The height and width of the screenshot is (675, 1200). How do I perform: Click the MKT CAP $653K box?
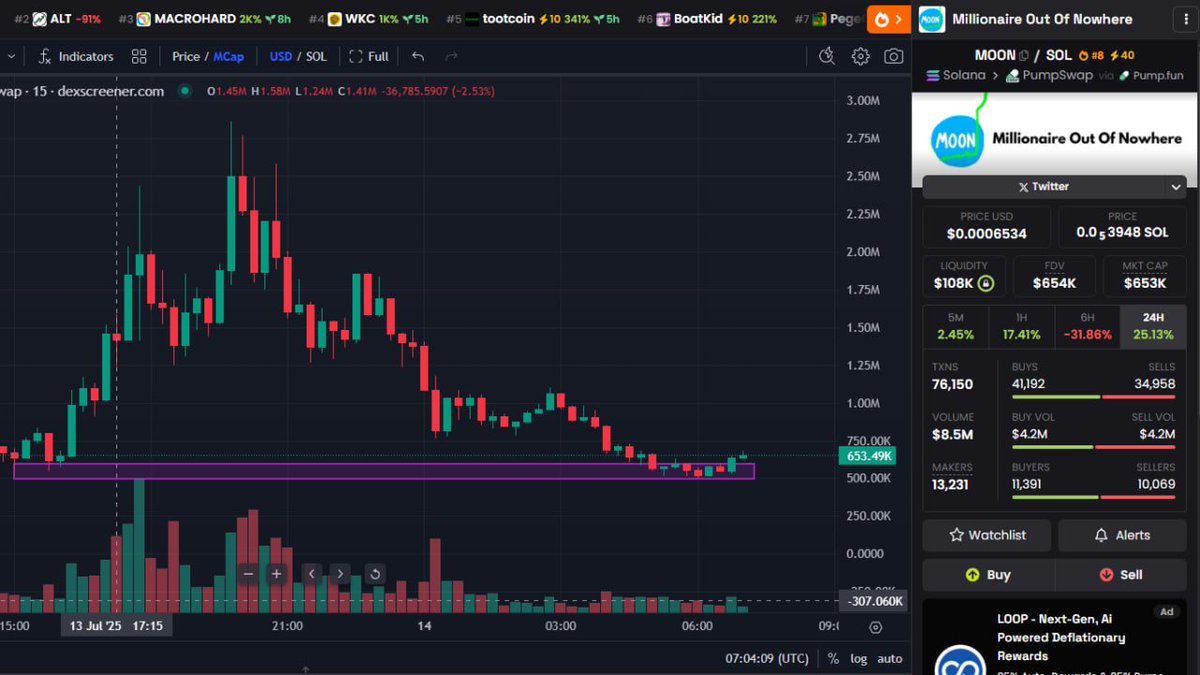pyautogui.click(x=1144, y=276)
